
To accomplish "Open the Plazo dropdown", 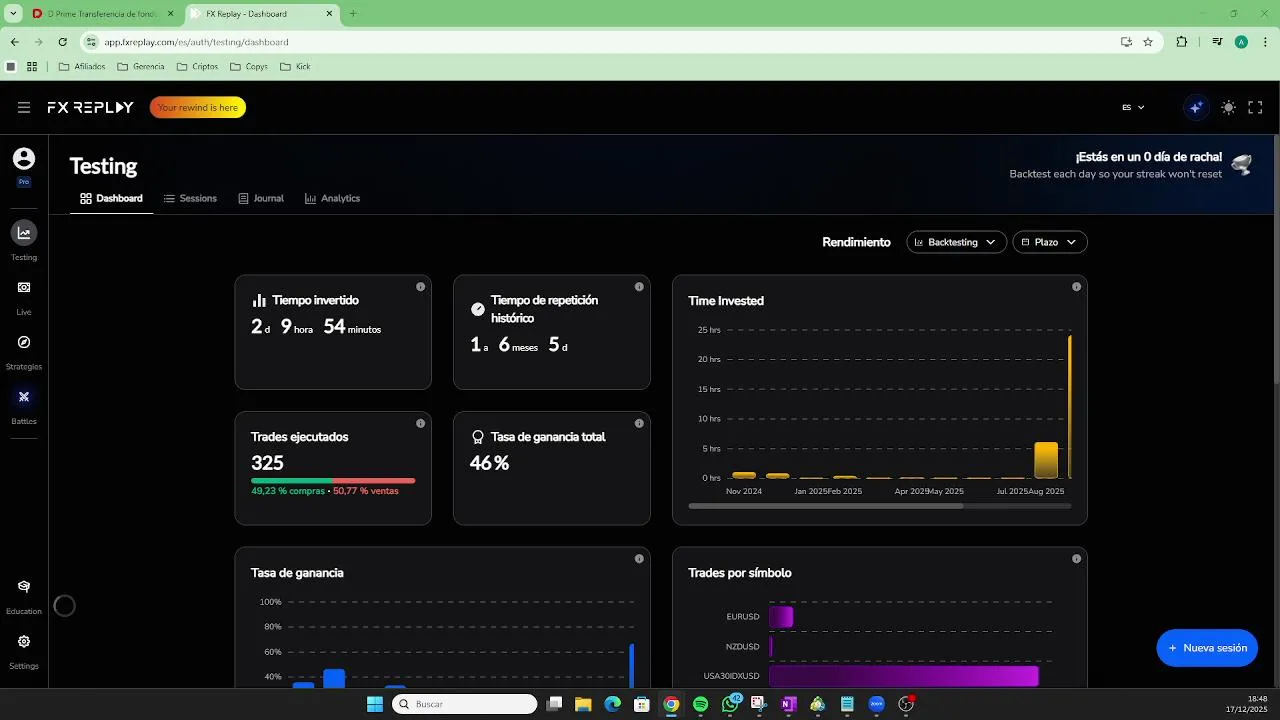I will (1050, 242).
